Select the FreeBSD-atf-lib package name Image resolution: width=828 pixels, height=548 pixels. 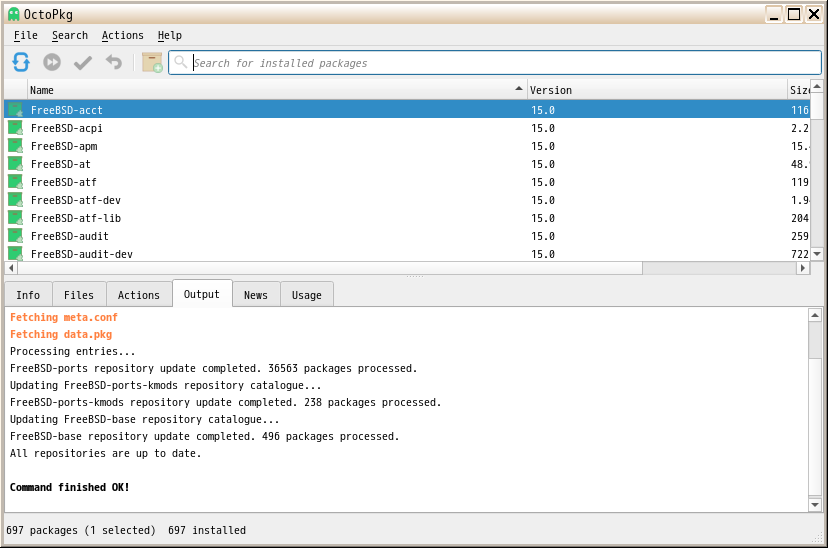(76, 218)
